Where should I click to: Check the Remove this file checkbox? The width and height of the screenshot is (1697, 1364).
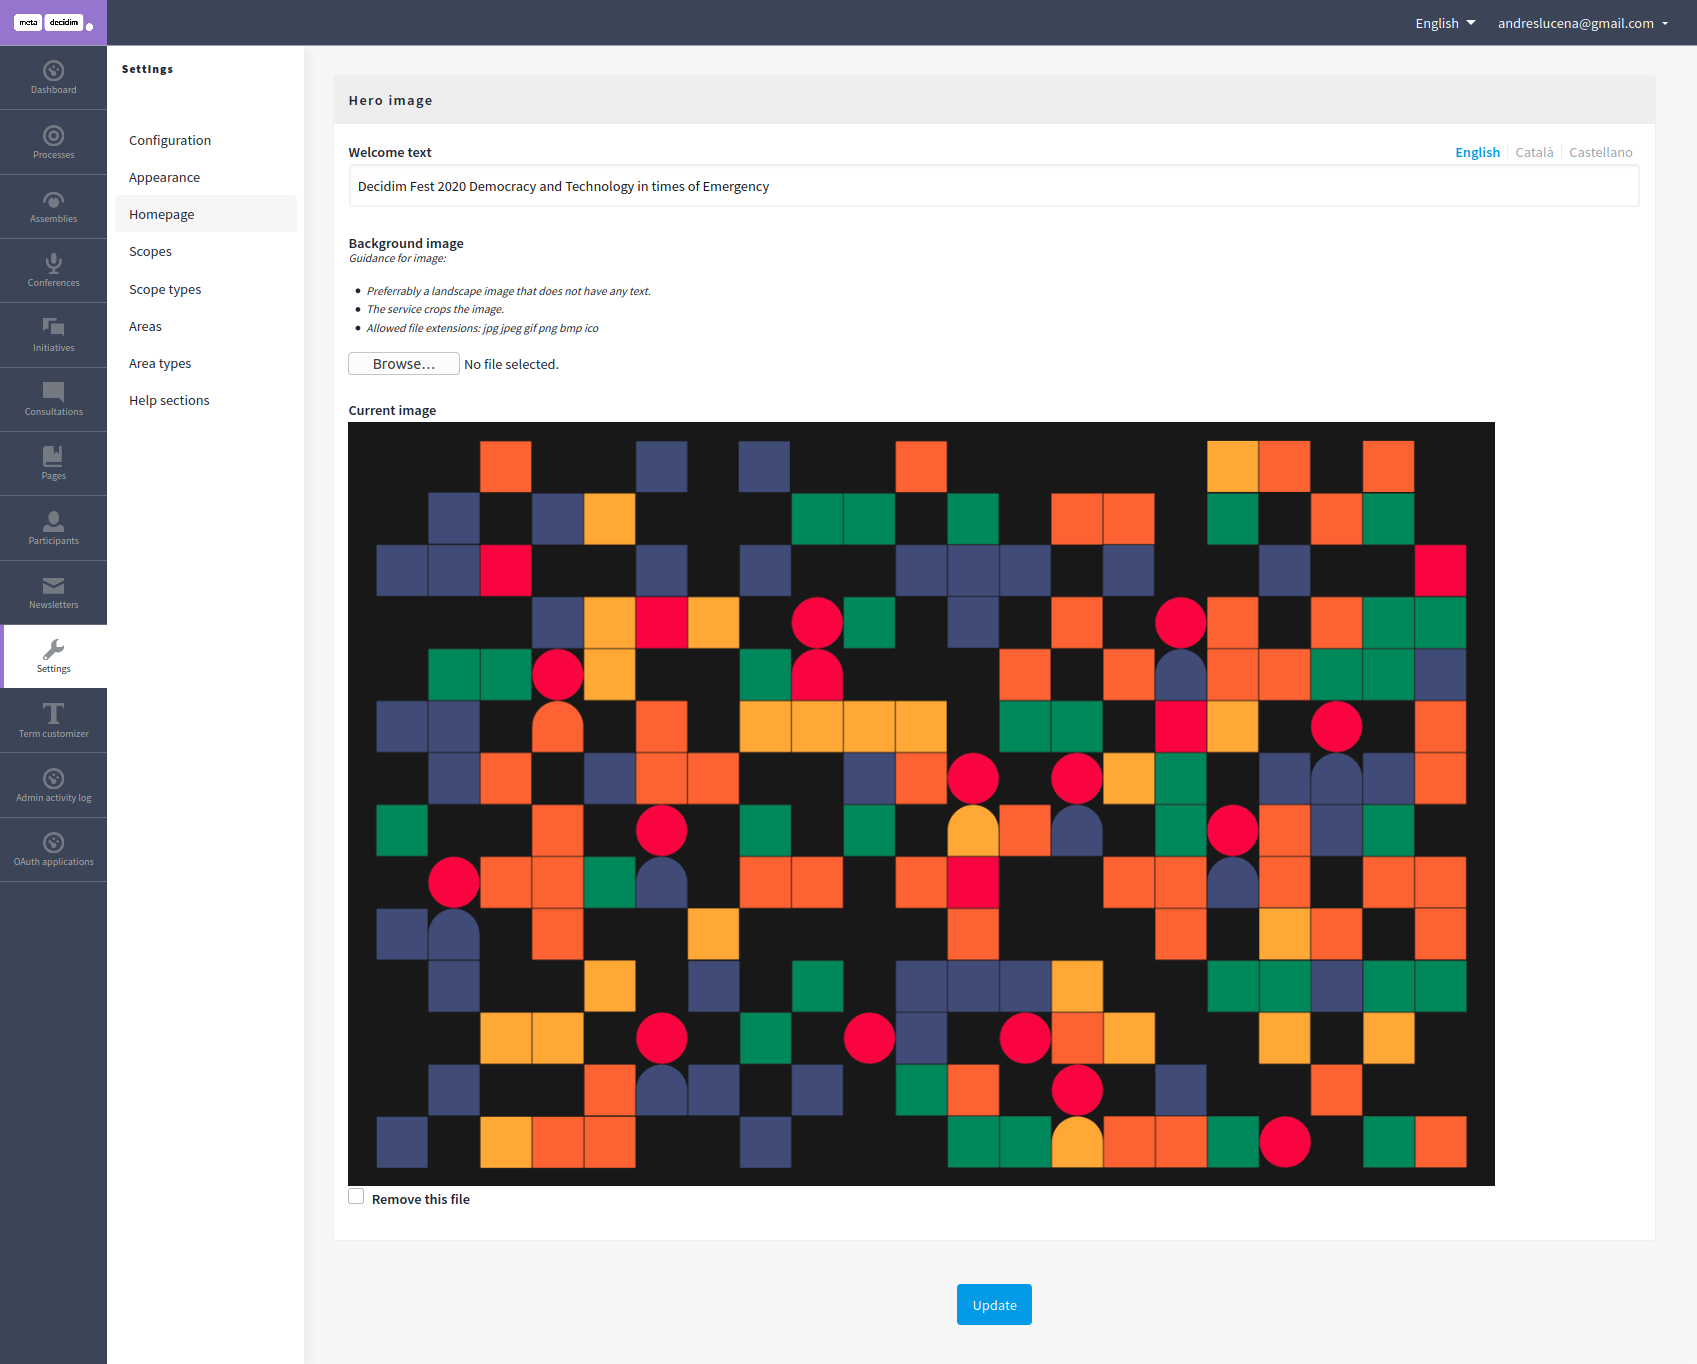(x=356, y=1197)
